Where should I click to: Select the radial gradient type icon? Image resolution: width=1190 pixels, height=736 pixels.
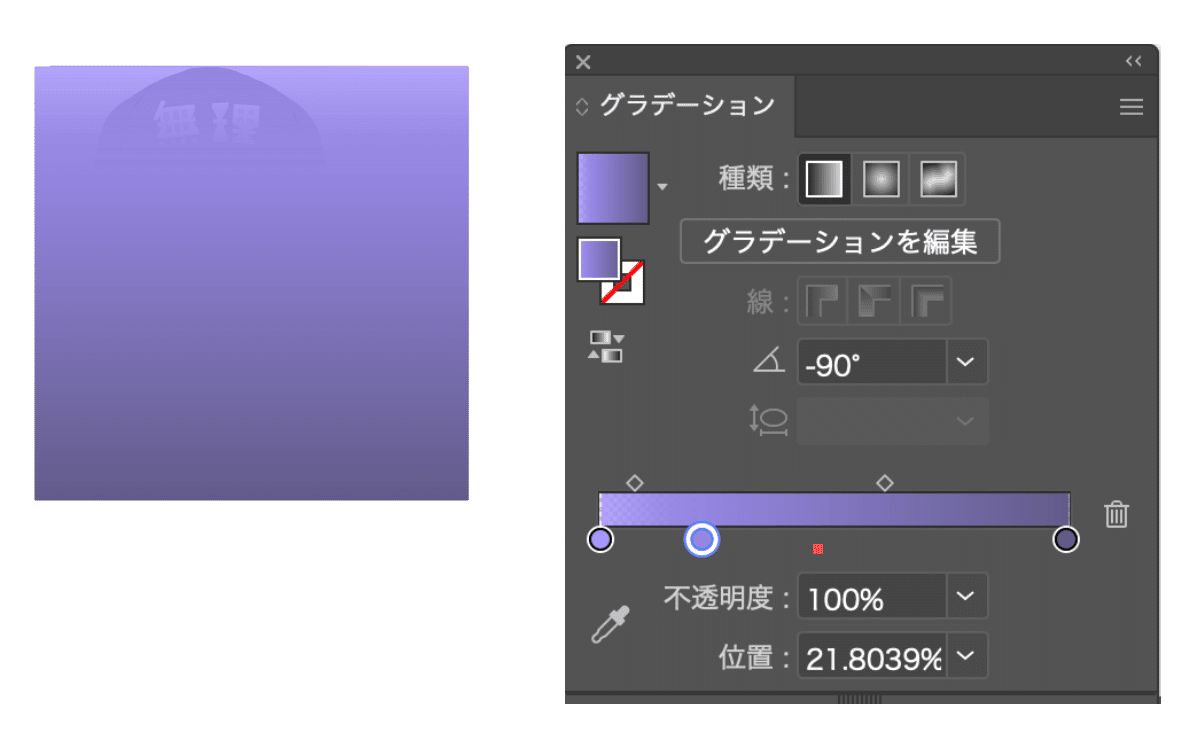(x=880, y=179)
